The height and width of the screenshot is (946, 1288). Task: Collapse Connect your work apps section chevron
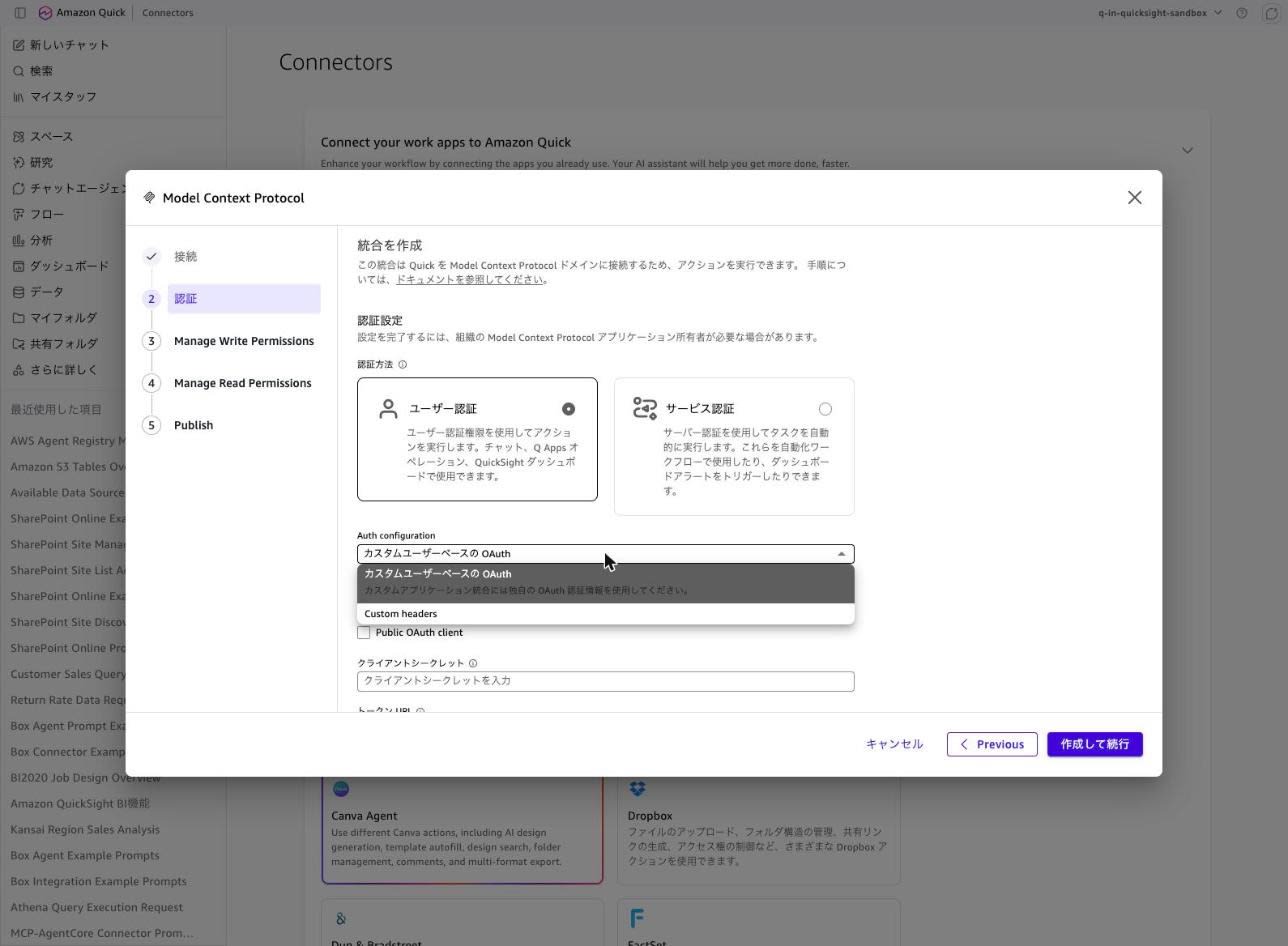coord(1187,150)
